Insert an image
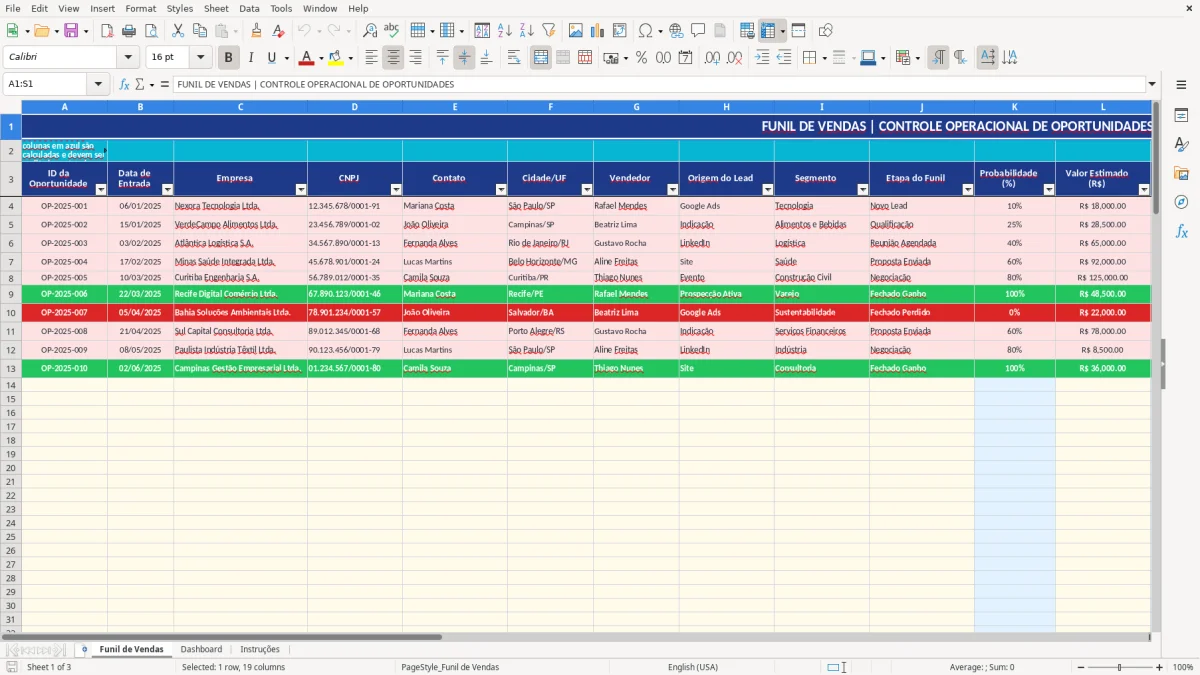 [576, 31]
